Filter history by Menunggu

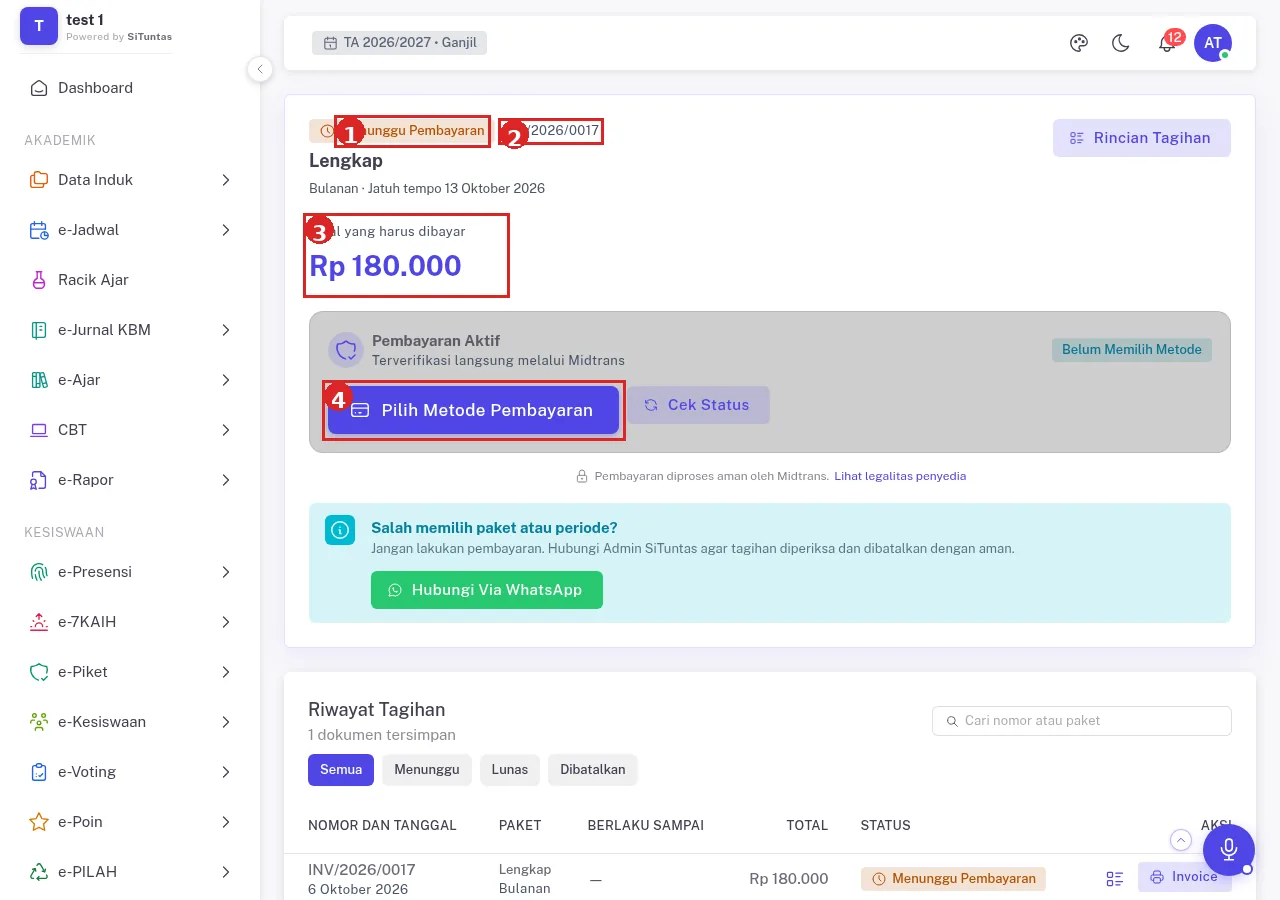(x=427, y=770)
